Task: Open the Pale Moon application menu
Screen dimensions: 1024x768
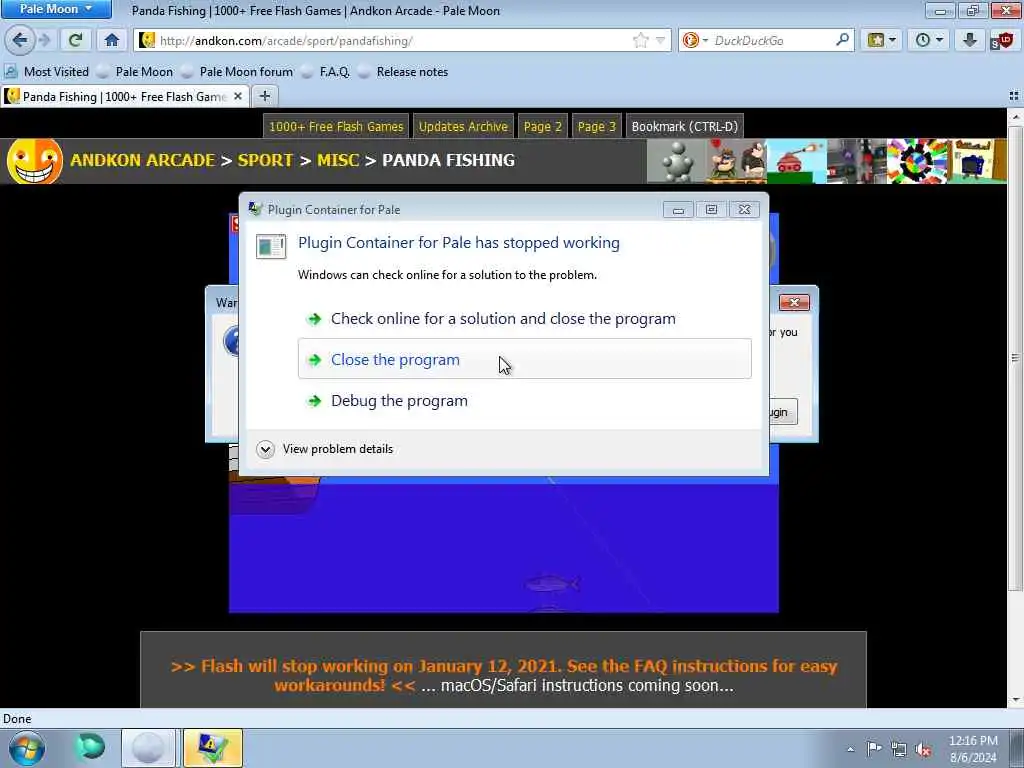Action: 56,9
